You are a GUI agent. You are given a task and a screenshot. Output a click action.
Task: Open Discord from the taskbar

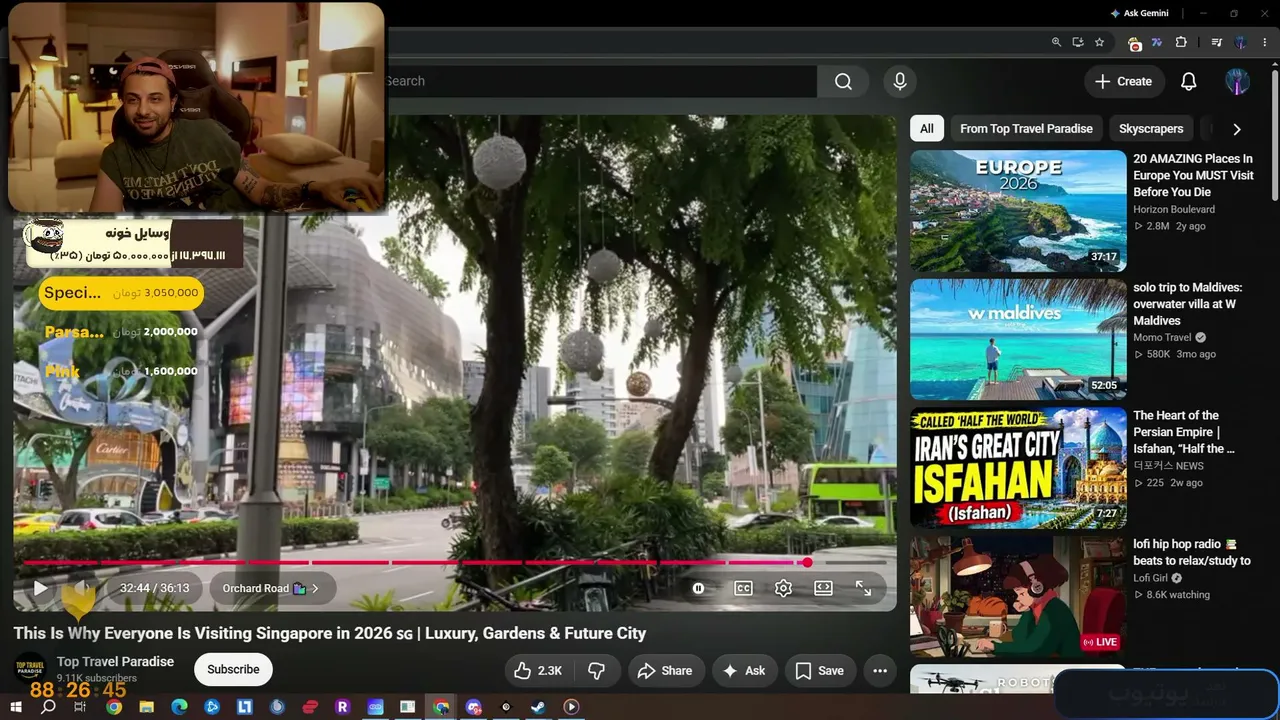[473, 707]
